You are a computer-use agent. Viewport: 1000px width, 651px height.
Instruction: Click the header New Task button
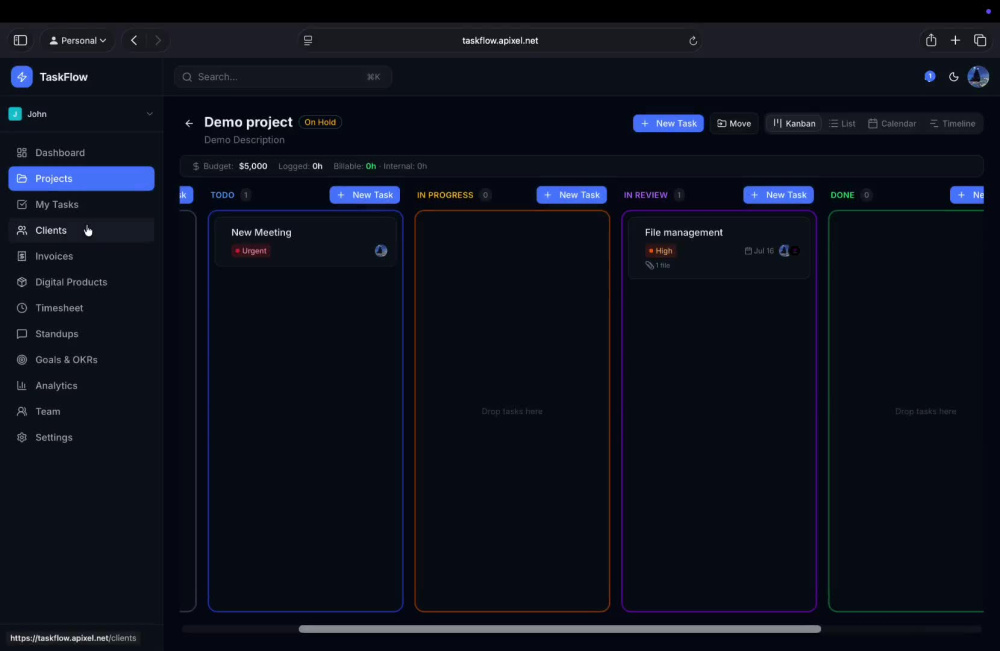point(668,123)
